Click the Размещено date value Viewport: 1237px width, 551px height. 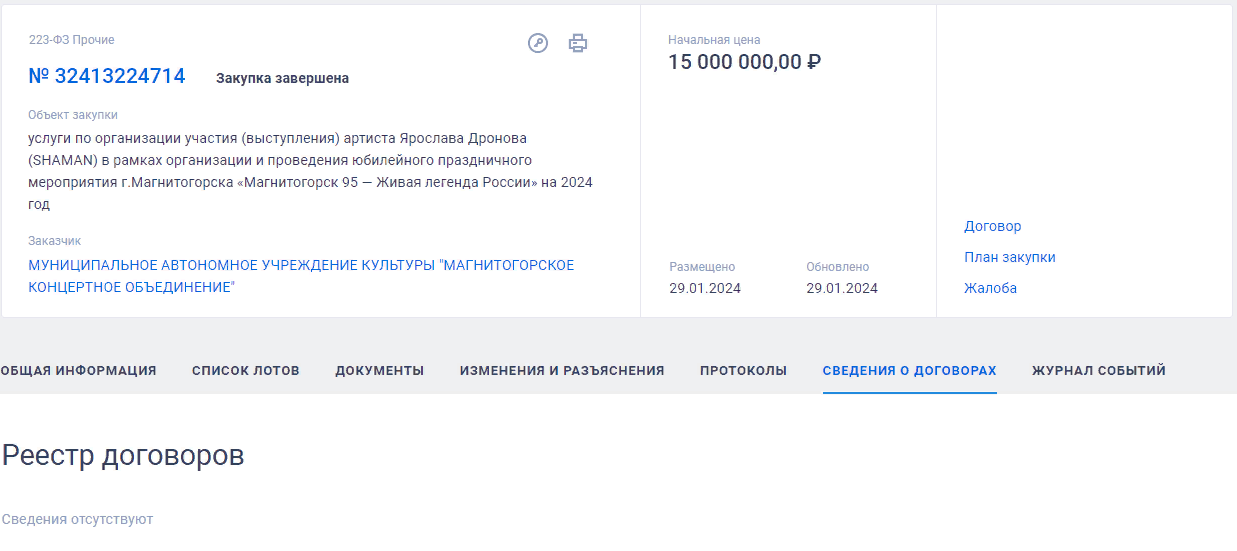click(x=705, y=288)
